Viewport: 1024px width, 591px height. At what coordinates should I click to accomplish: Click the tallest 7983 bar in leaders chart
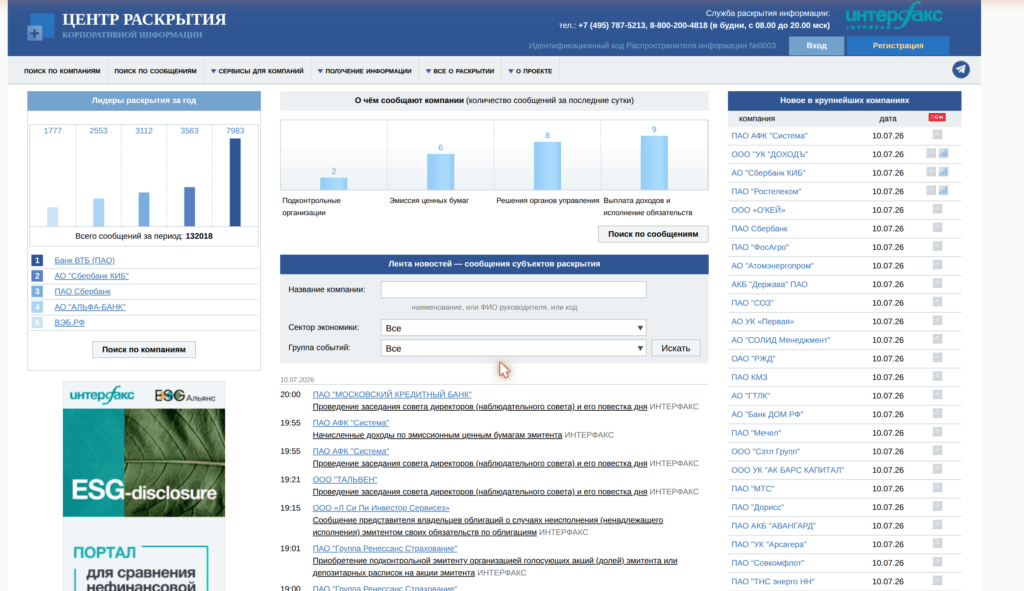pyautogui.click(x=235, y=182)
